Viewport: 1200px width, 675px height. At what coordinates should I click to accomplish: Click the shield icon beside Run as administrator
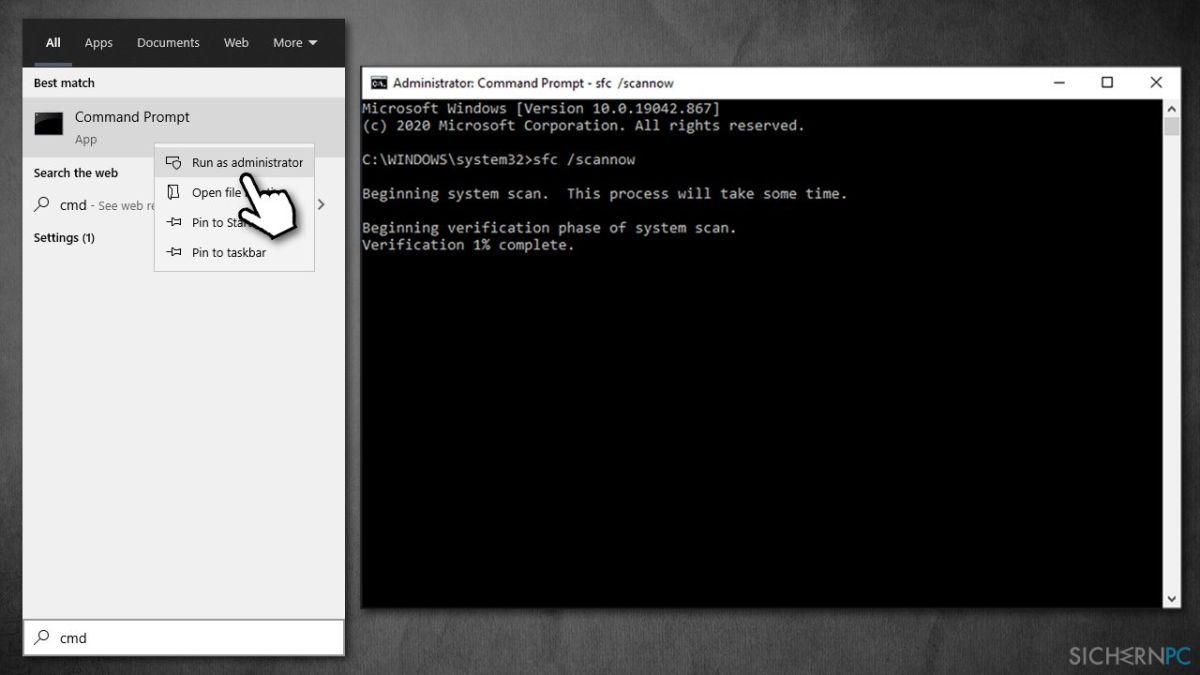[173, 162]
